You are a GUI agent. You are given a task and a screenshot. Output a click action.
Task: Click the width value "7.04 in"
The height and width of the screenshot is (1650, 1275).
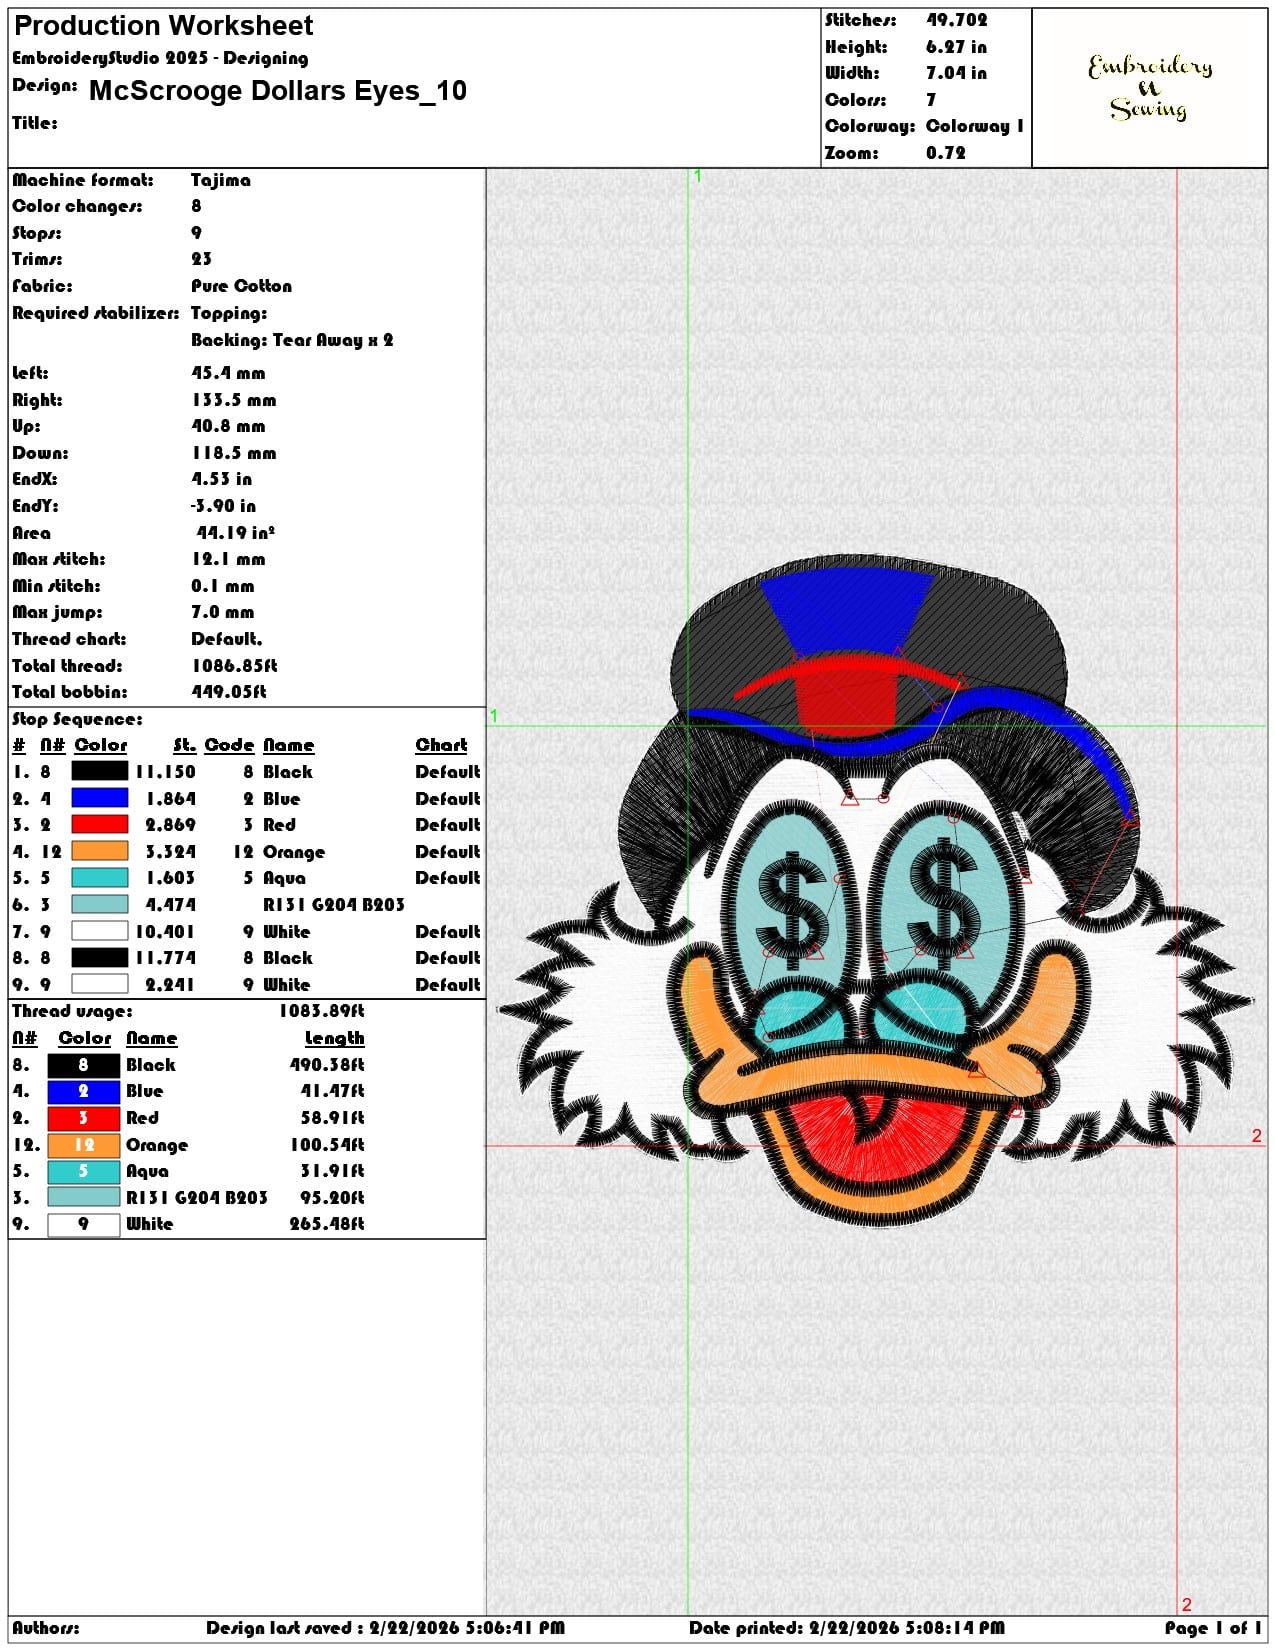coord(956,73)
